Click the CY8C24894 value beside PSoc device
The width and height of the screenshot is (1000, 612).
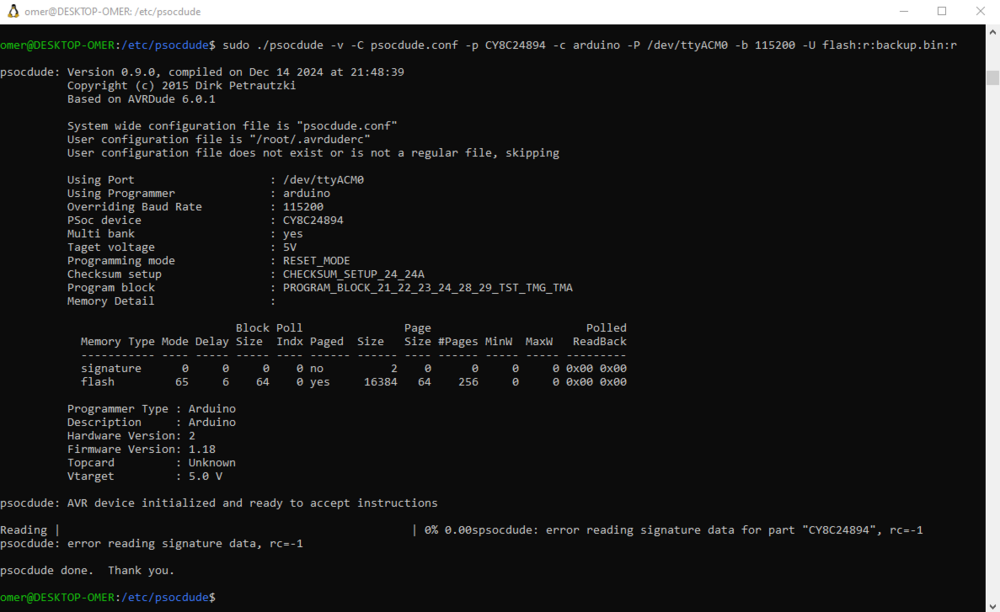pos(313,220)
